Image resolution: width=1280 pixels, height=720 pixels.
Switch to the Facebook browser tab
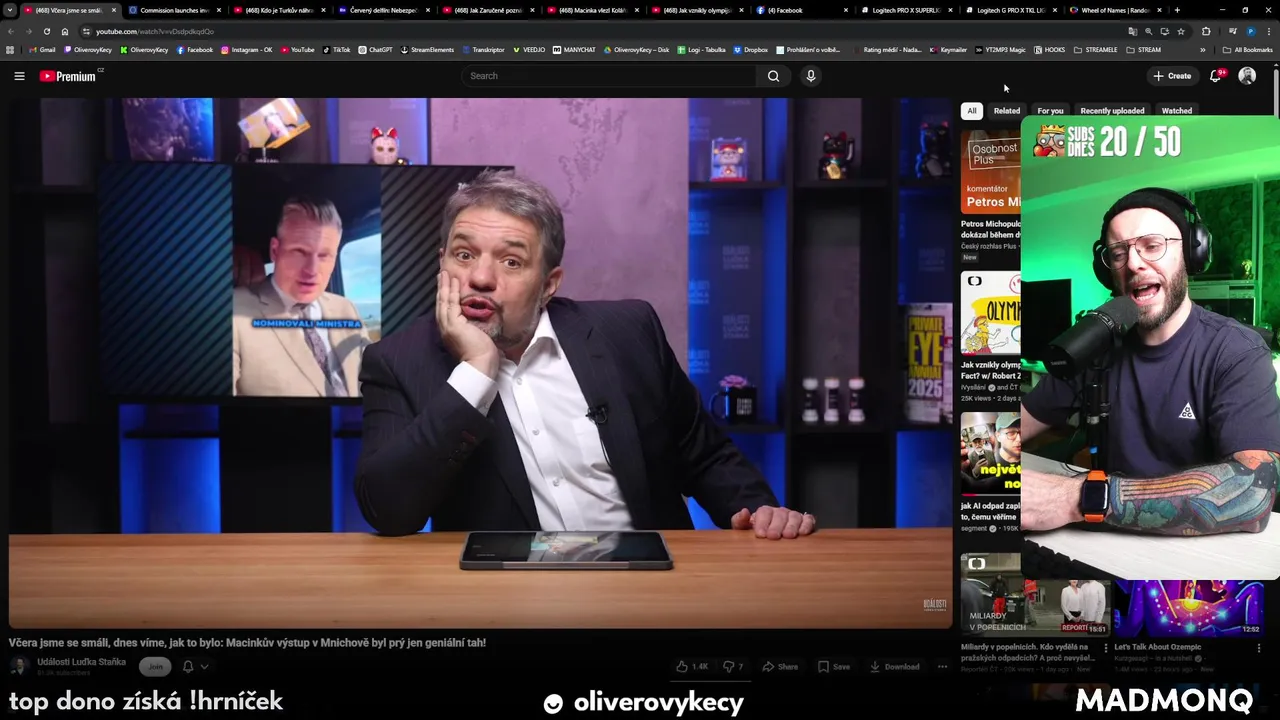[800, 10]
